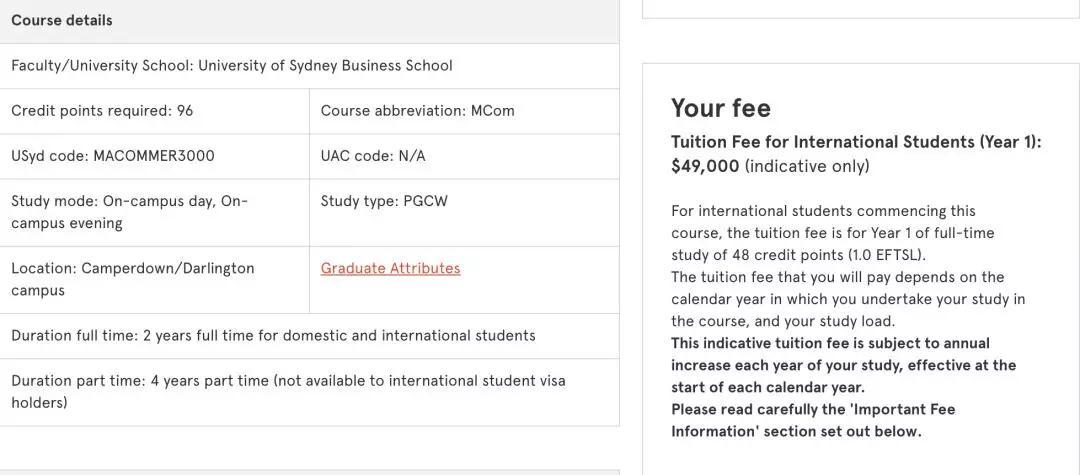
Task: Select the $49,000 fee amount
Action: point(705,166)
